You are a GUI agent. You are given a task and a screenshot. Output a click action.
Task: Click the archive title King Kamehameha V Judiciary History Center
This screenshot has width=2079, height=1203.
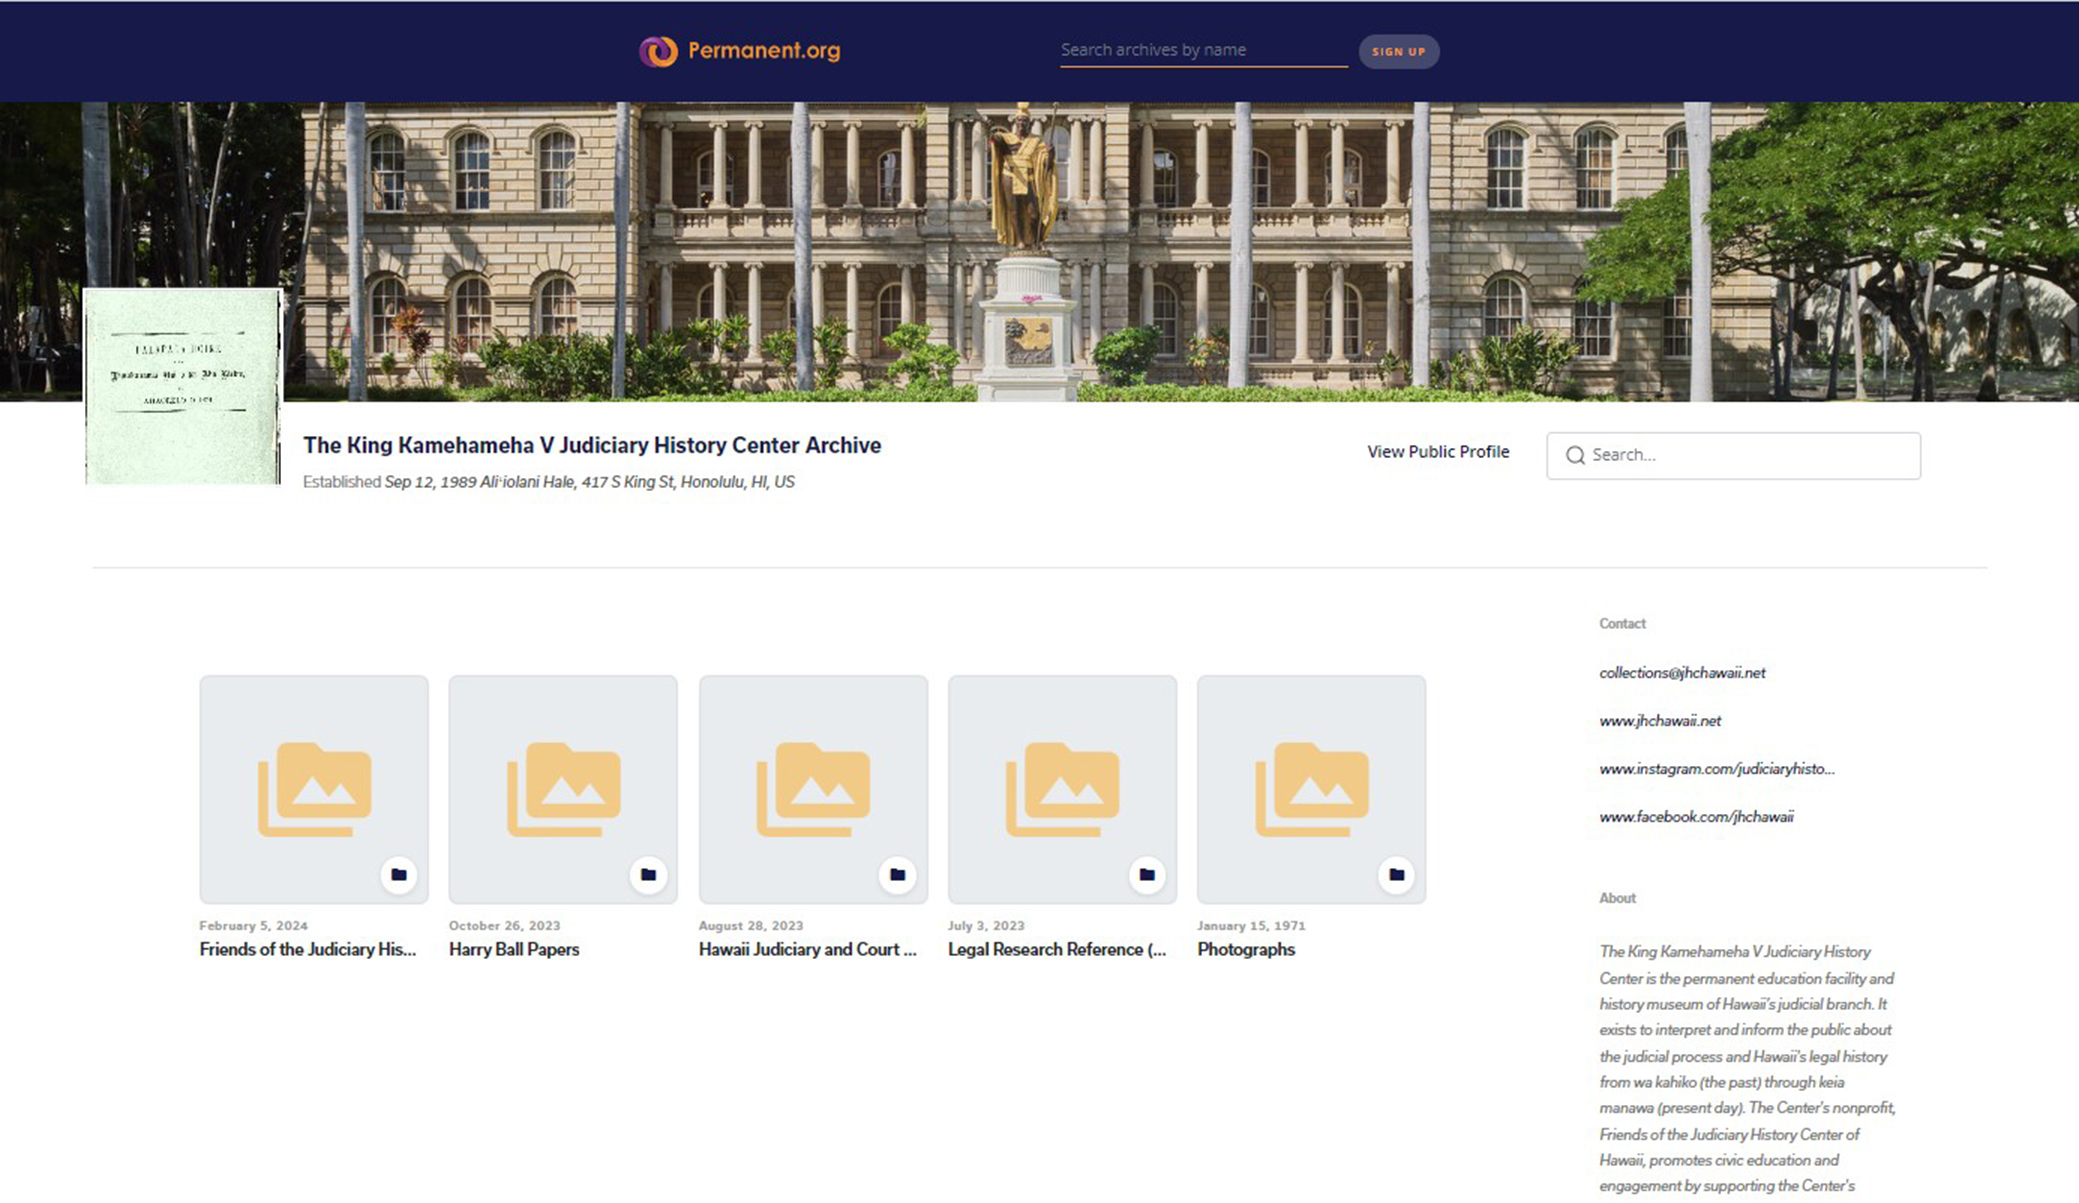pyautogui.click(x=592, y=445)
